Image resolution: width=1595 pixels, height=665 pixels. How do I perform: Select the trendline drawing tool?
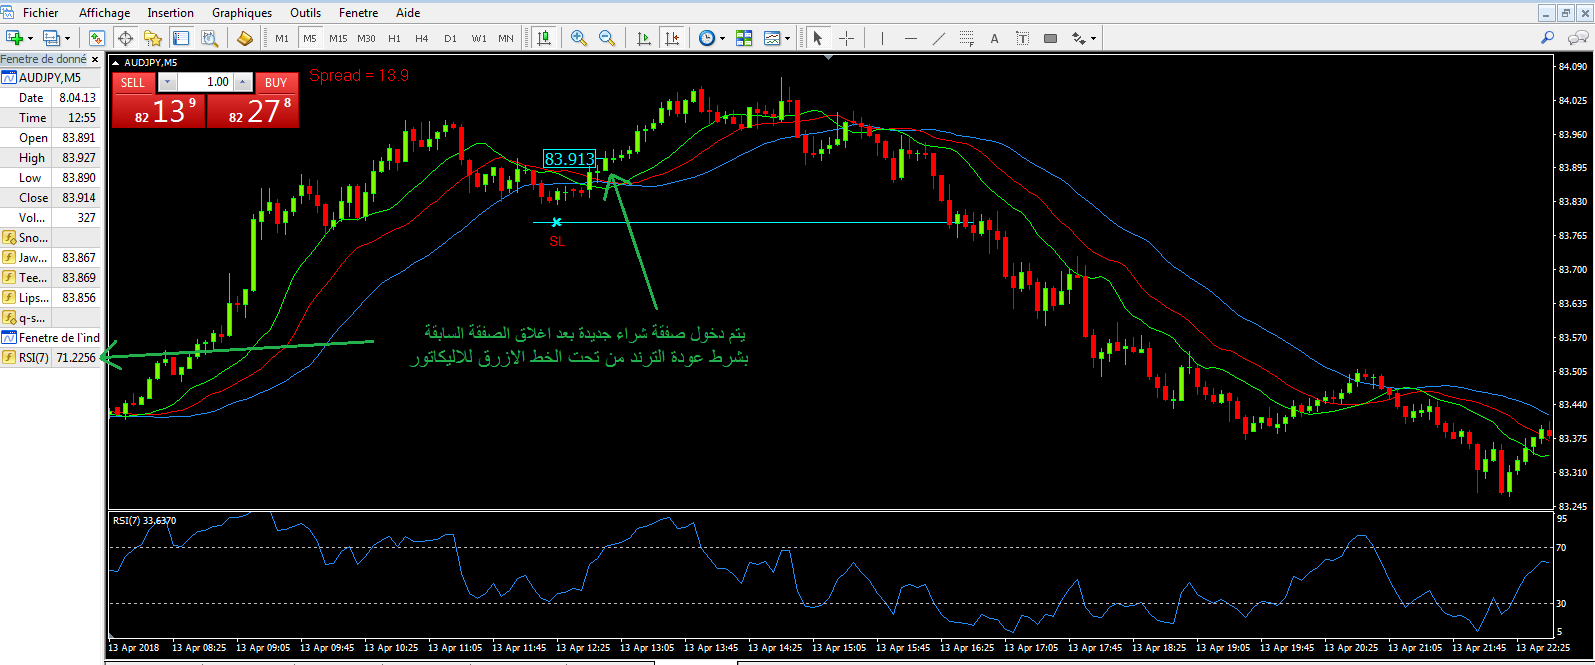click(938, 38)
